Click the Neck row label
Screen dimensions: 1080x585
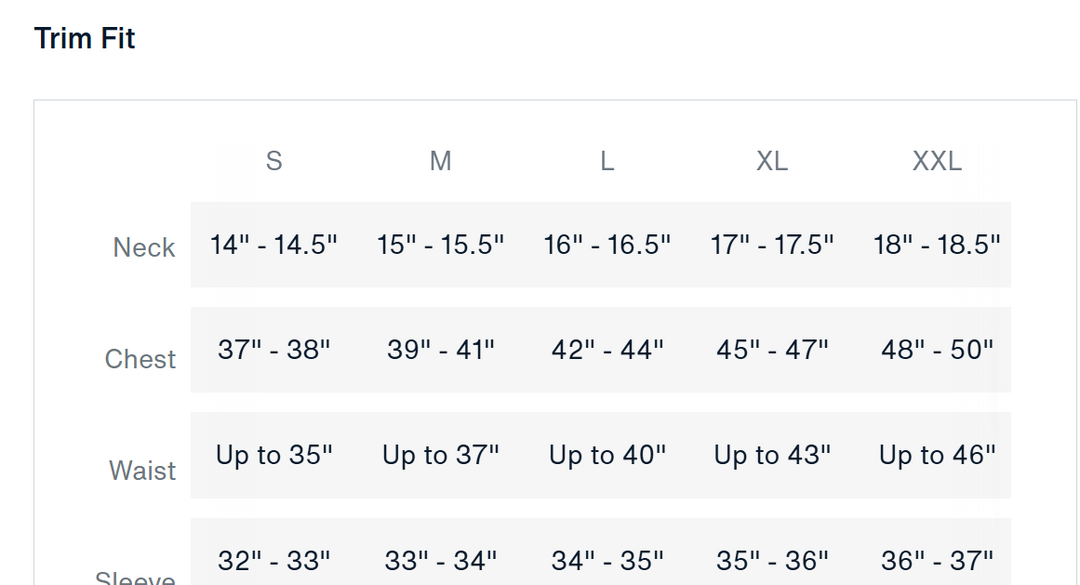click(144, 248)
